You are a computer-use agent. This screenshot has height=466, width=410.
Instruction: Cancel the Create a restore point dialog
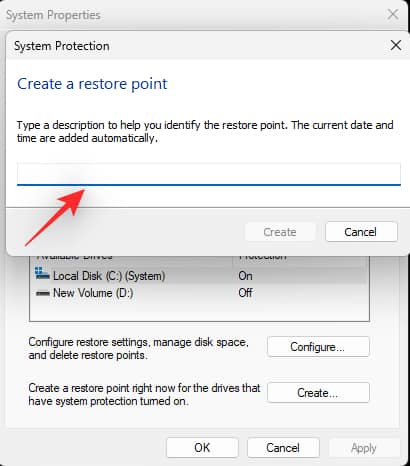pyautogui.click(x=361, y=232)
